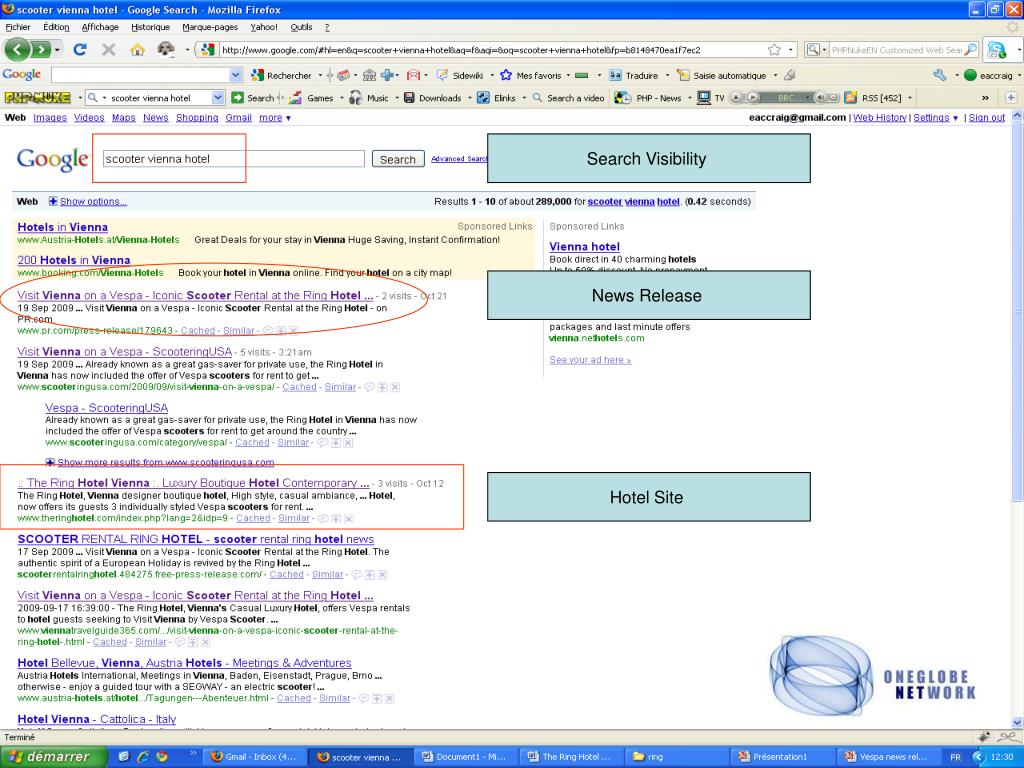Go forward with the green forward arrow

tap(40, 50)
